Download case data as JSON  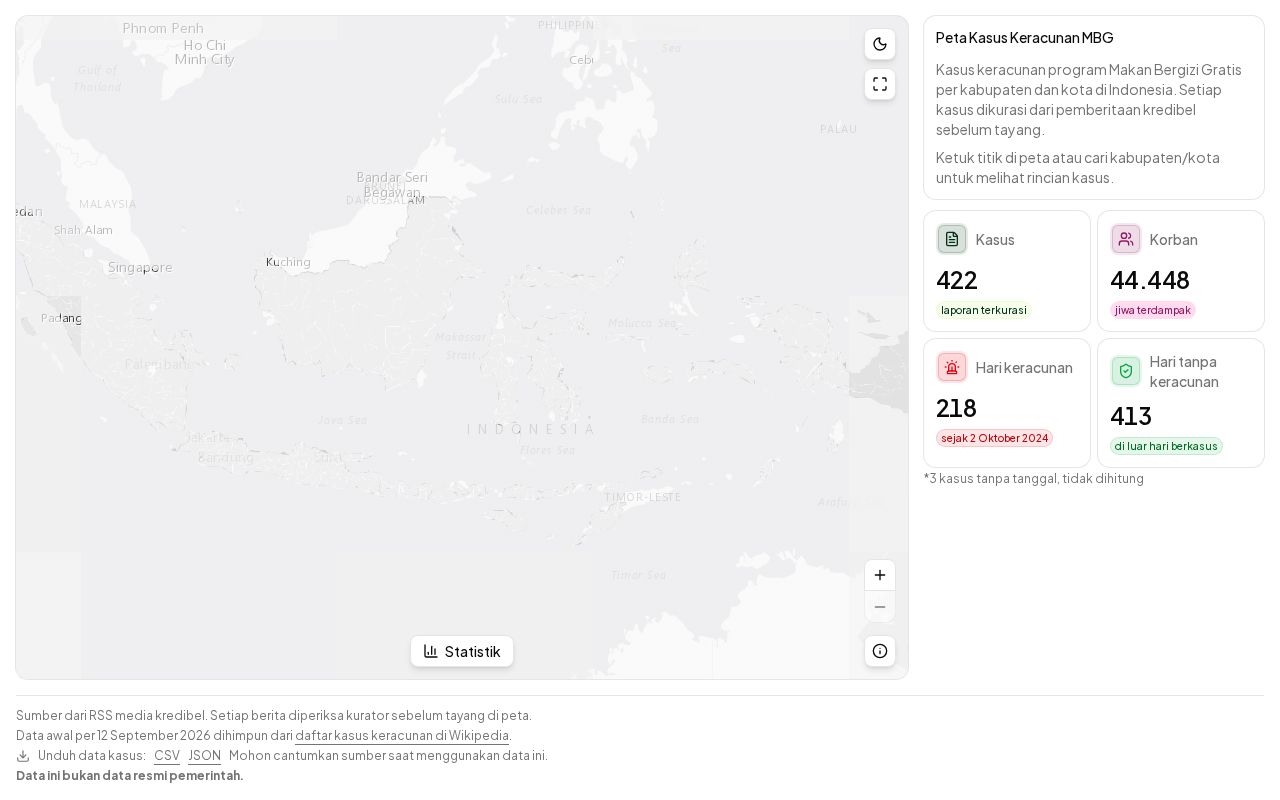click(x=204, y=756)
